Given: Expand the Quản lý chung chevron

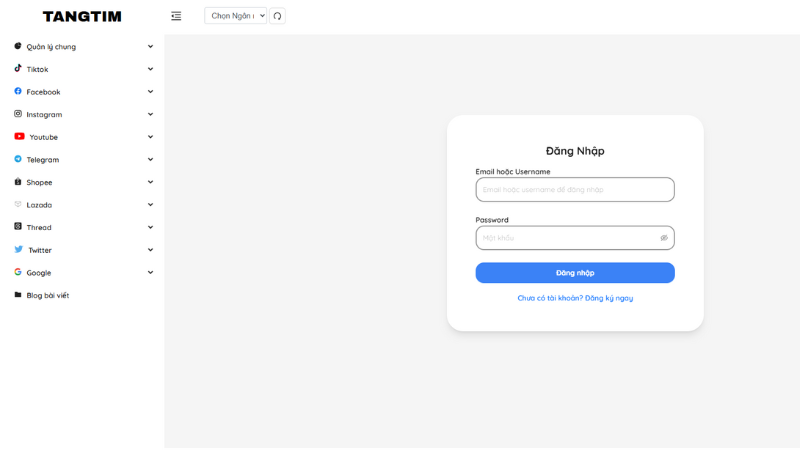Looking at the screenshot, I should [x=150, y=47].
